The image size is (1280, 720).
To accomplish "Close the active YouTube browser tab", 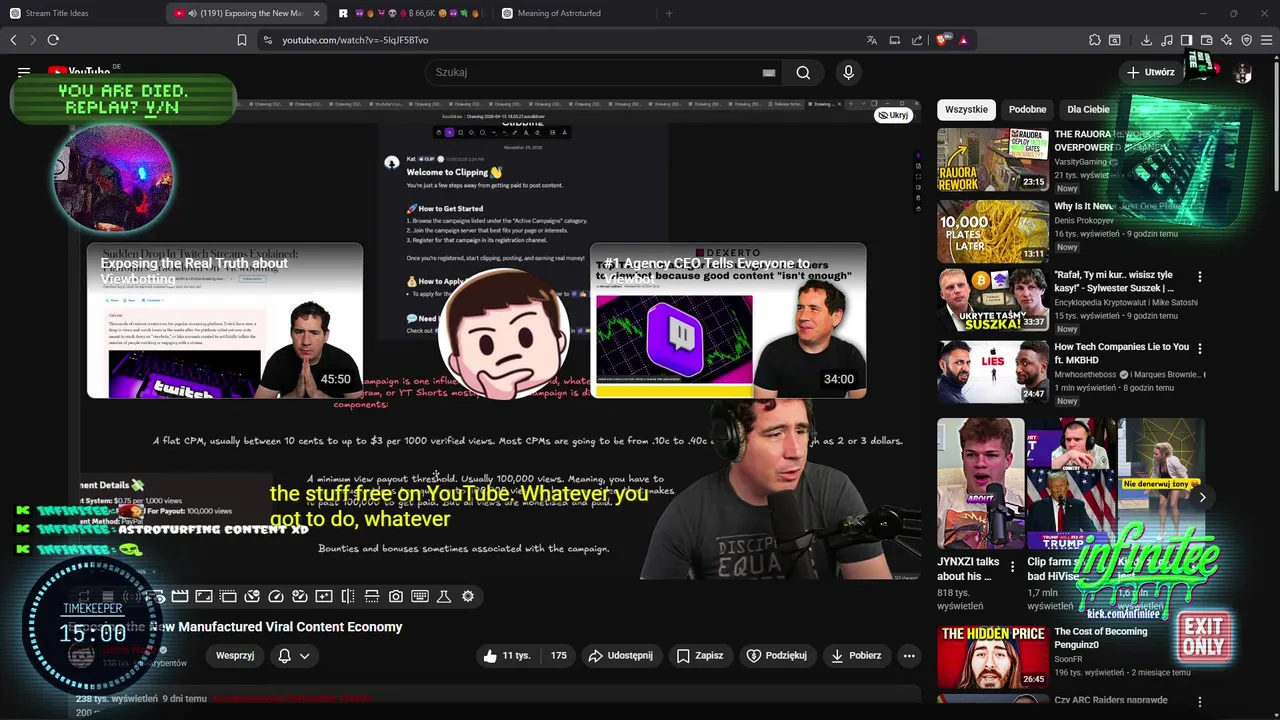I will pyautogui.click(x=316, y=13).
